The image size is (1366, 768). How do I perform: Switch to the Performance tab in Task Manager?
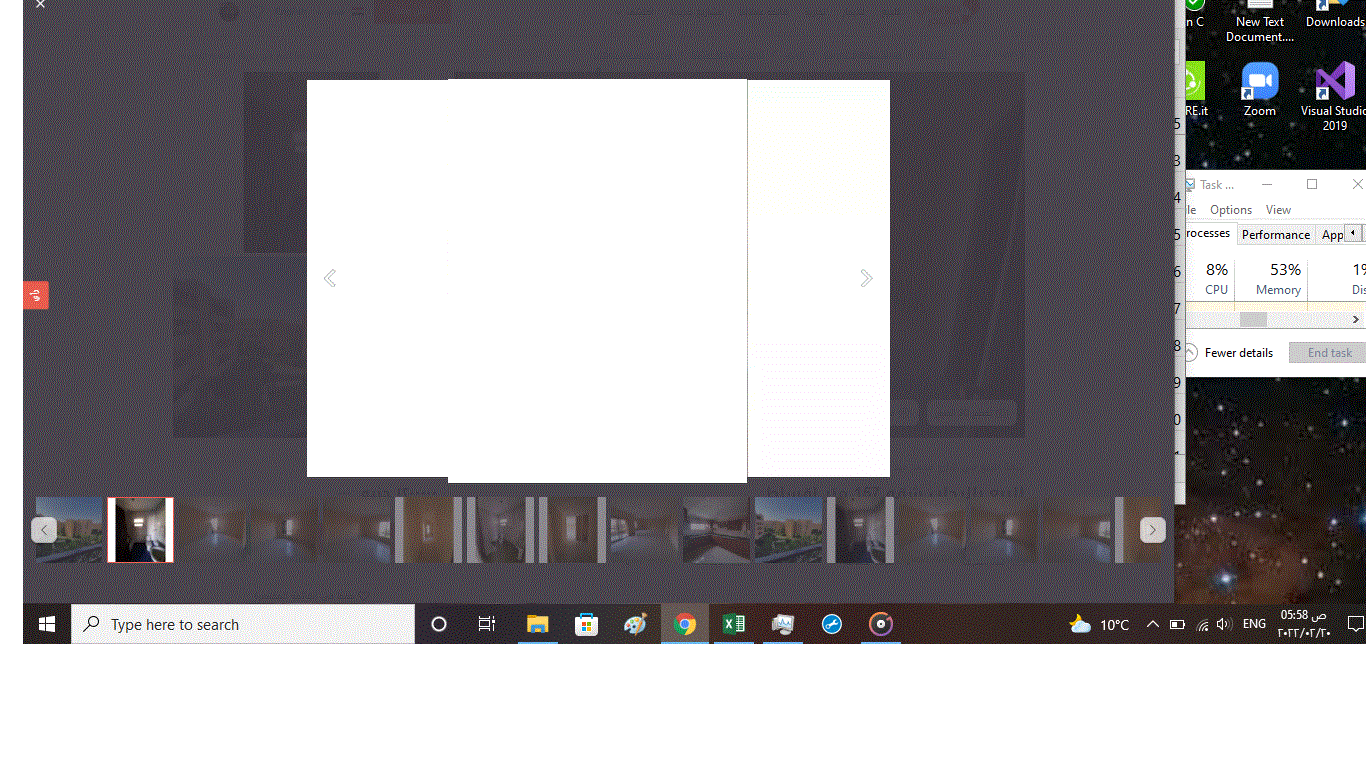coord(1275,235)
